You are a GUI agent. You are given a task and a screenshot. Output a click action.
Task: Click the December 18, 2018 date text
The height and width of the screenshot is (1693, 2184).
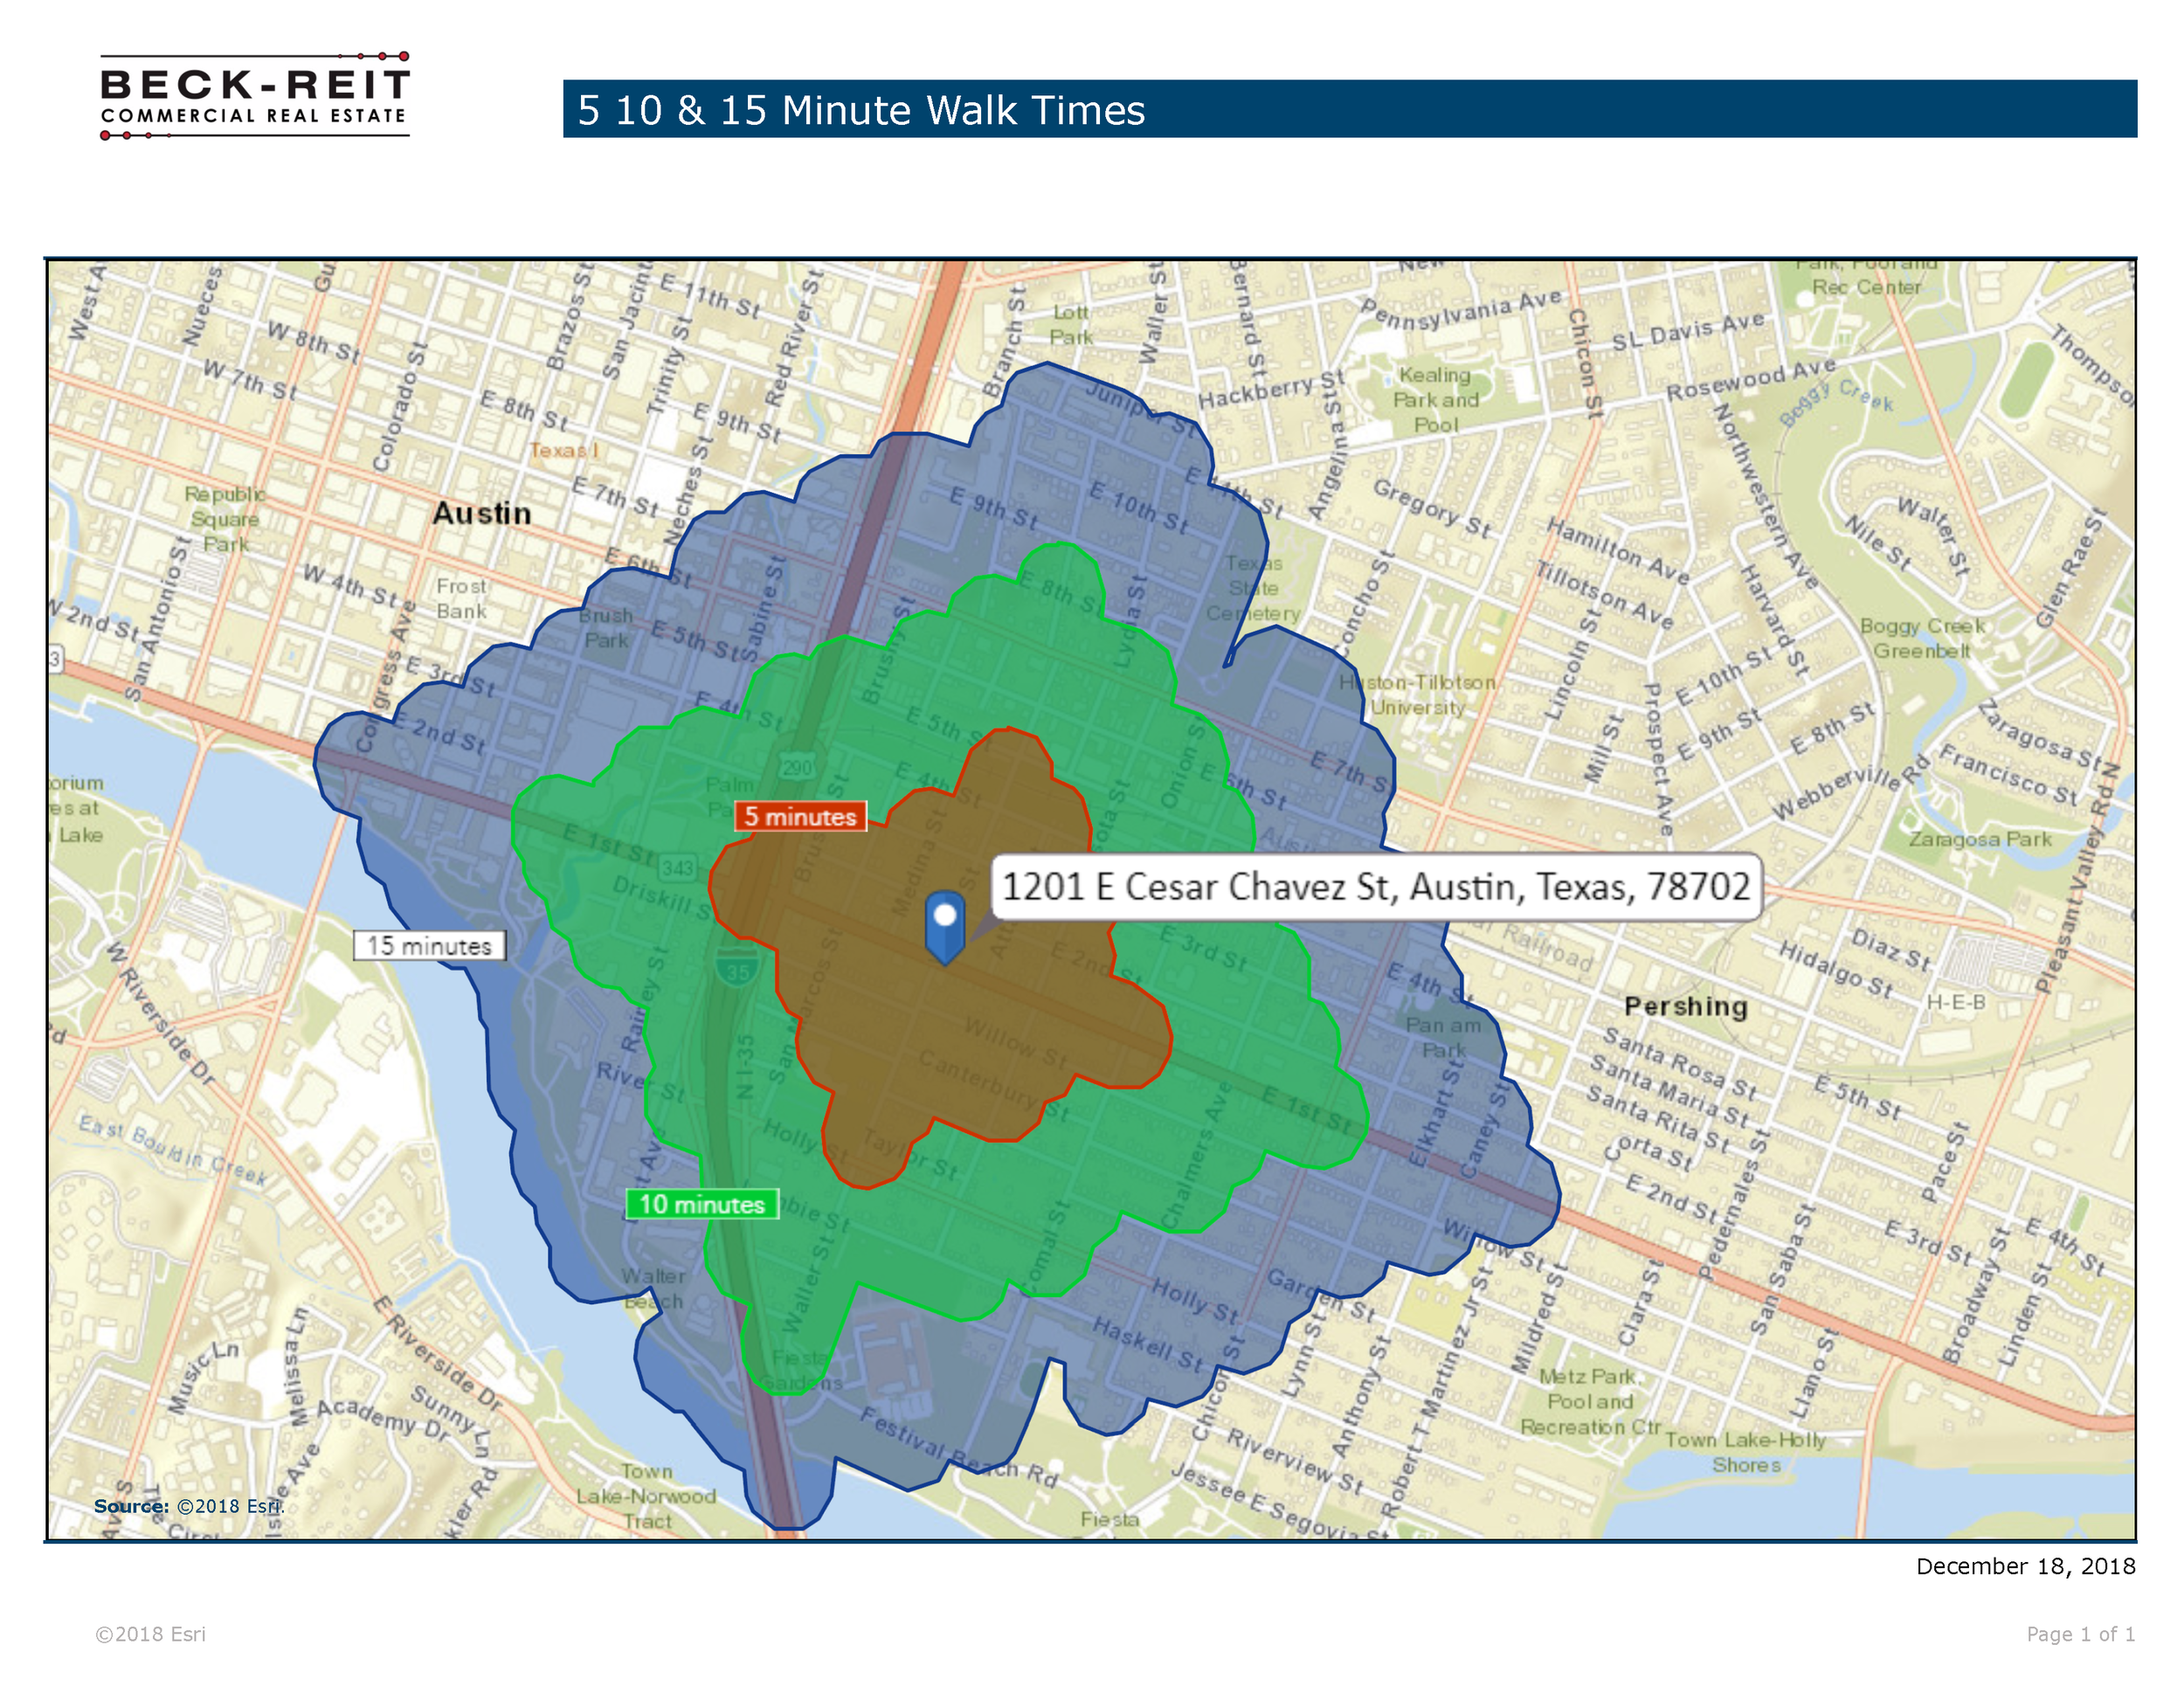coord(2025,1566)
